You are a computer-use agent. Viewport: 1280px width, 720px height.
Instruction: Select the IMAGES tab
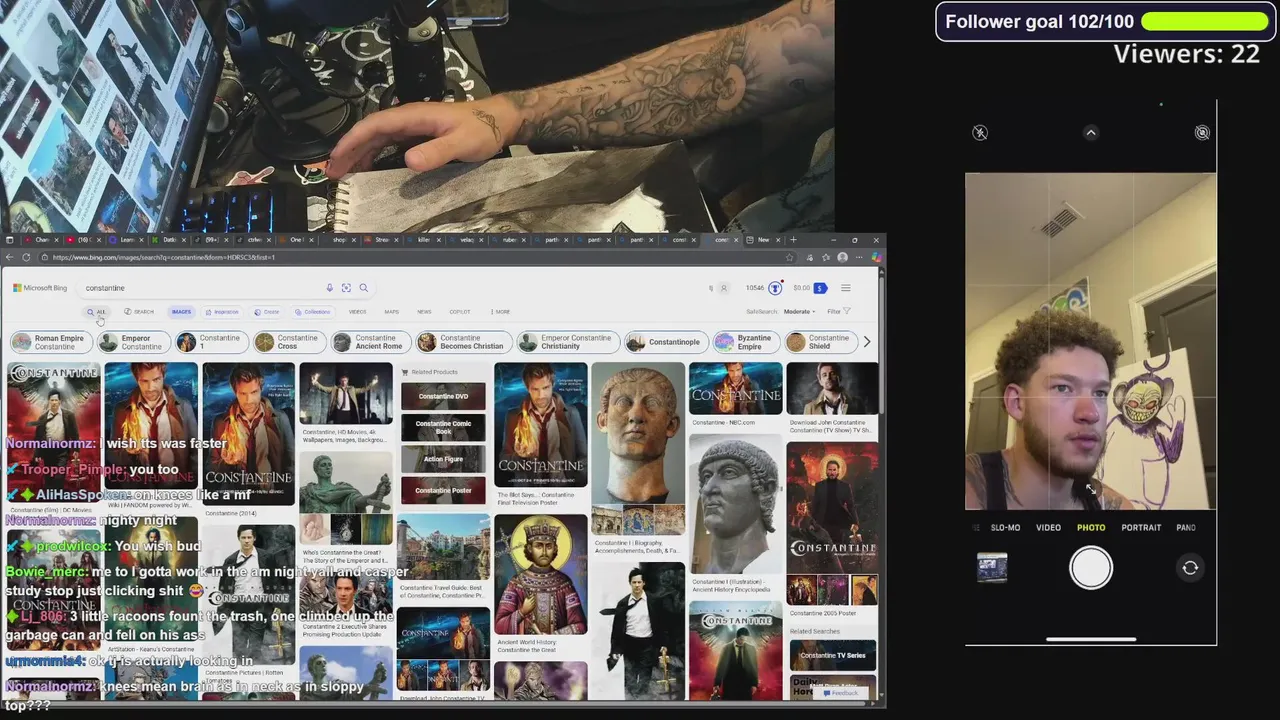[x=181, y=312]
